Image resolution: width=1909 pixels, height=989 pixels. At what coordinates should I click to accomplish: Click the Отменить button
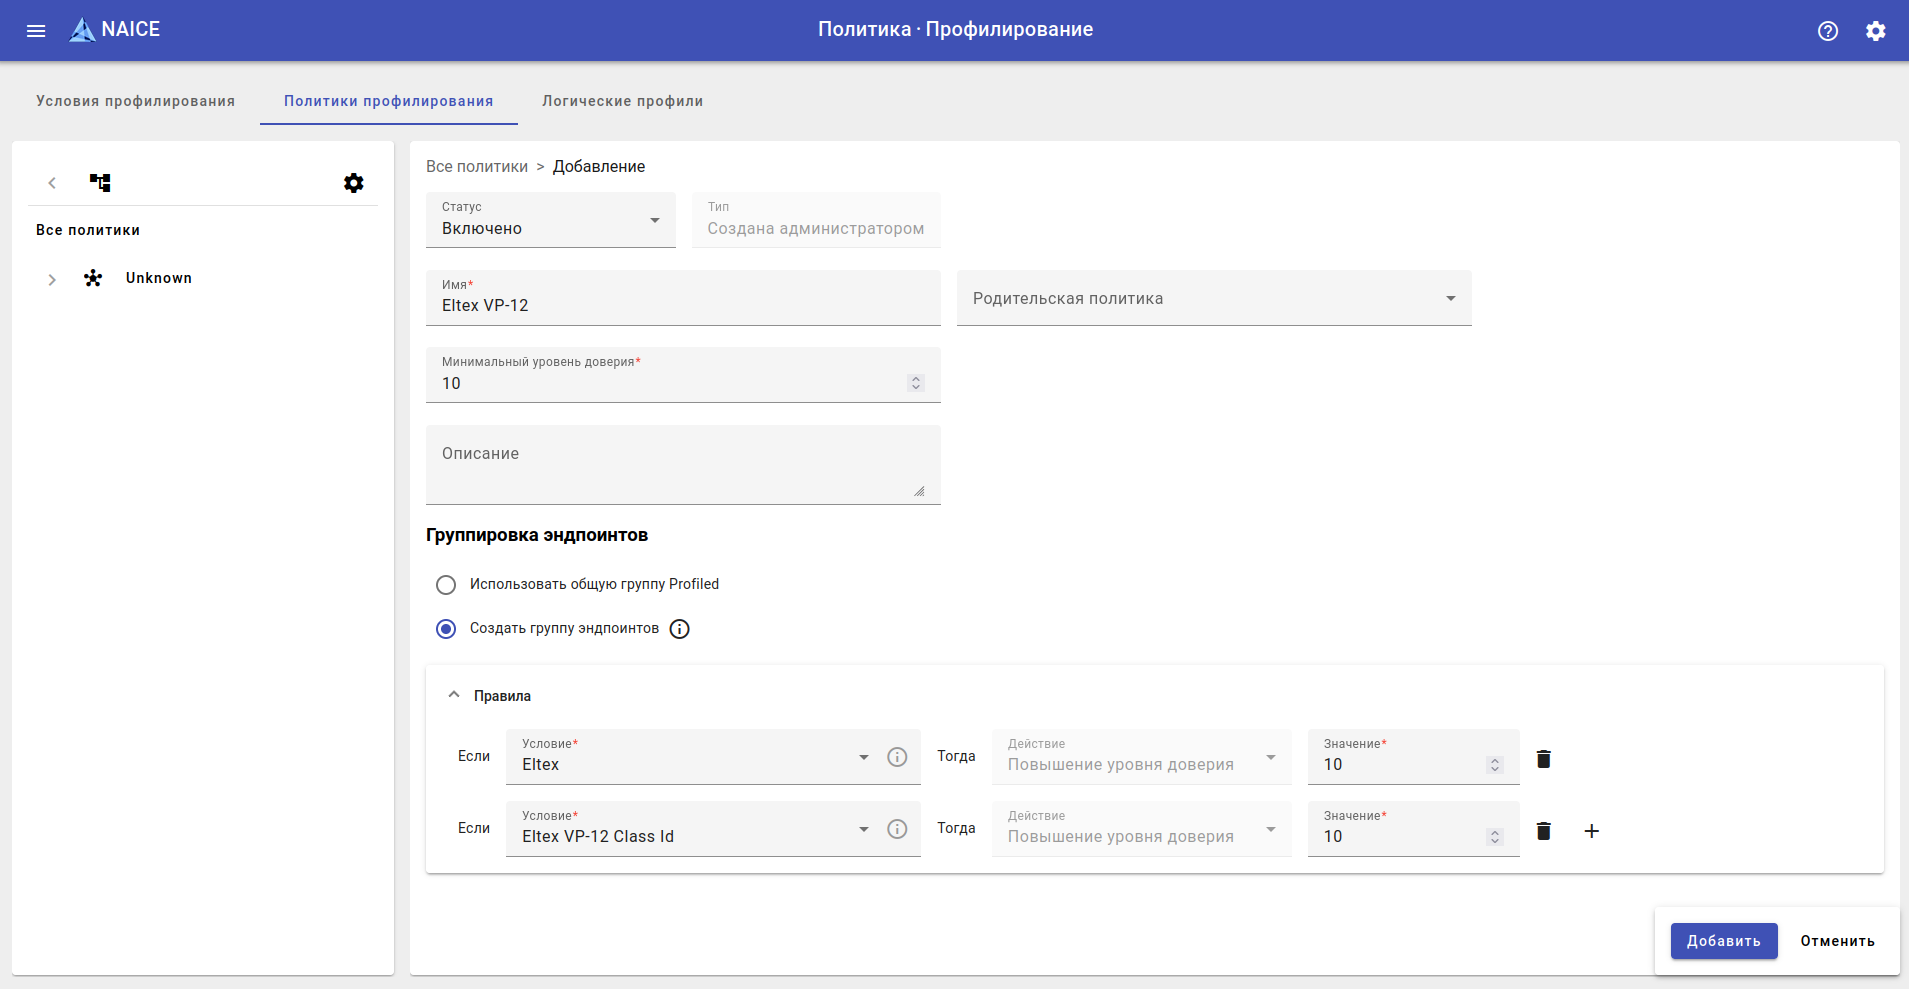1837,941
